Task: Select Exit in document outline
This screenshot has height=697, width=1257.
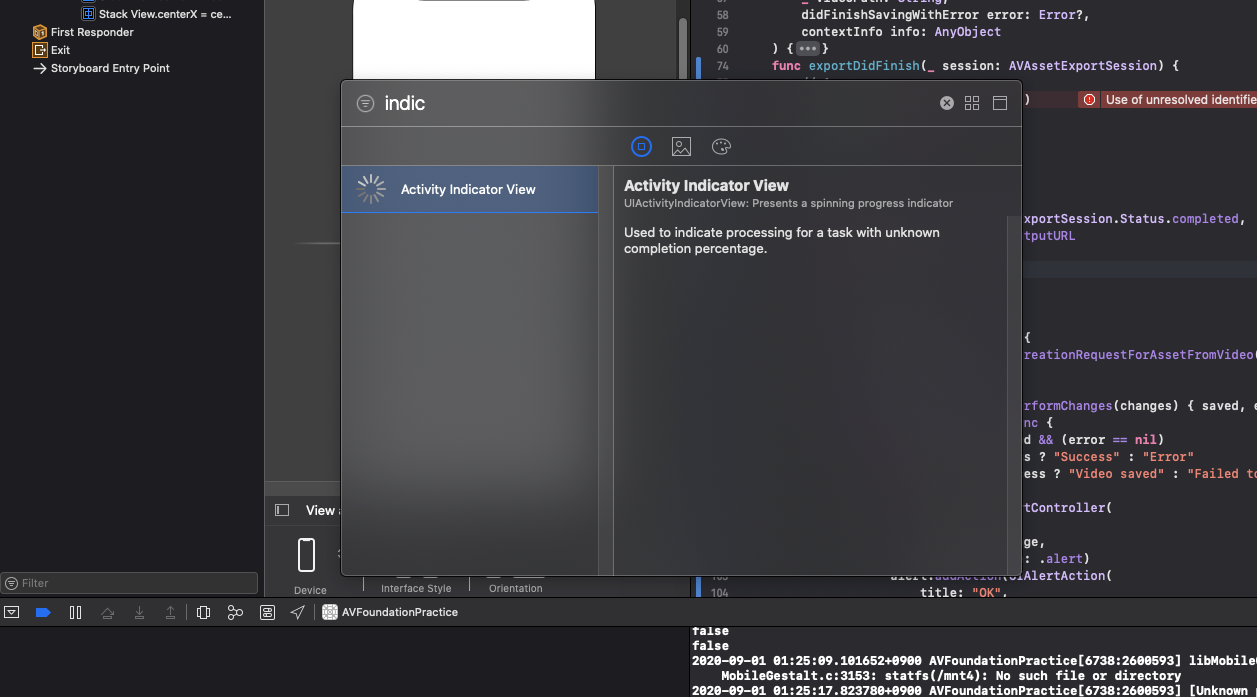Action: pyautogui.click(x=60, y=50)
